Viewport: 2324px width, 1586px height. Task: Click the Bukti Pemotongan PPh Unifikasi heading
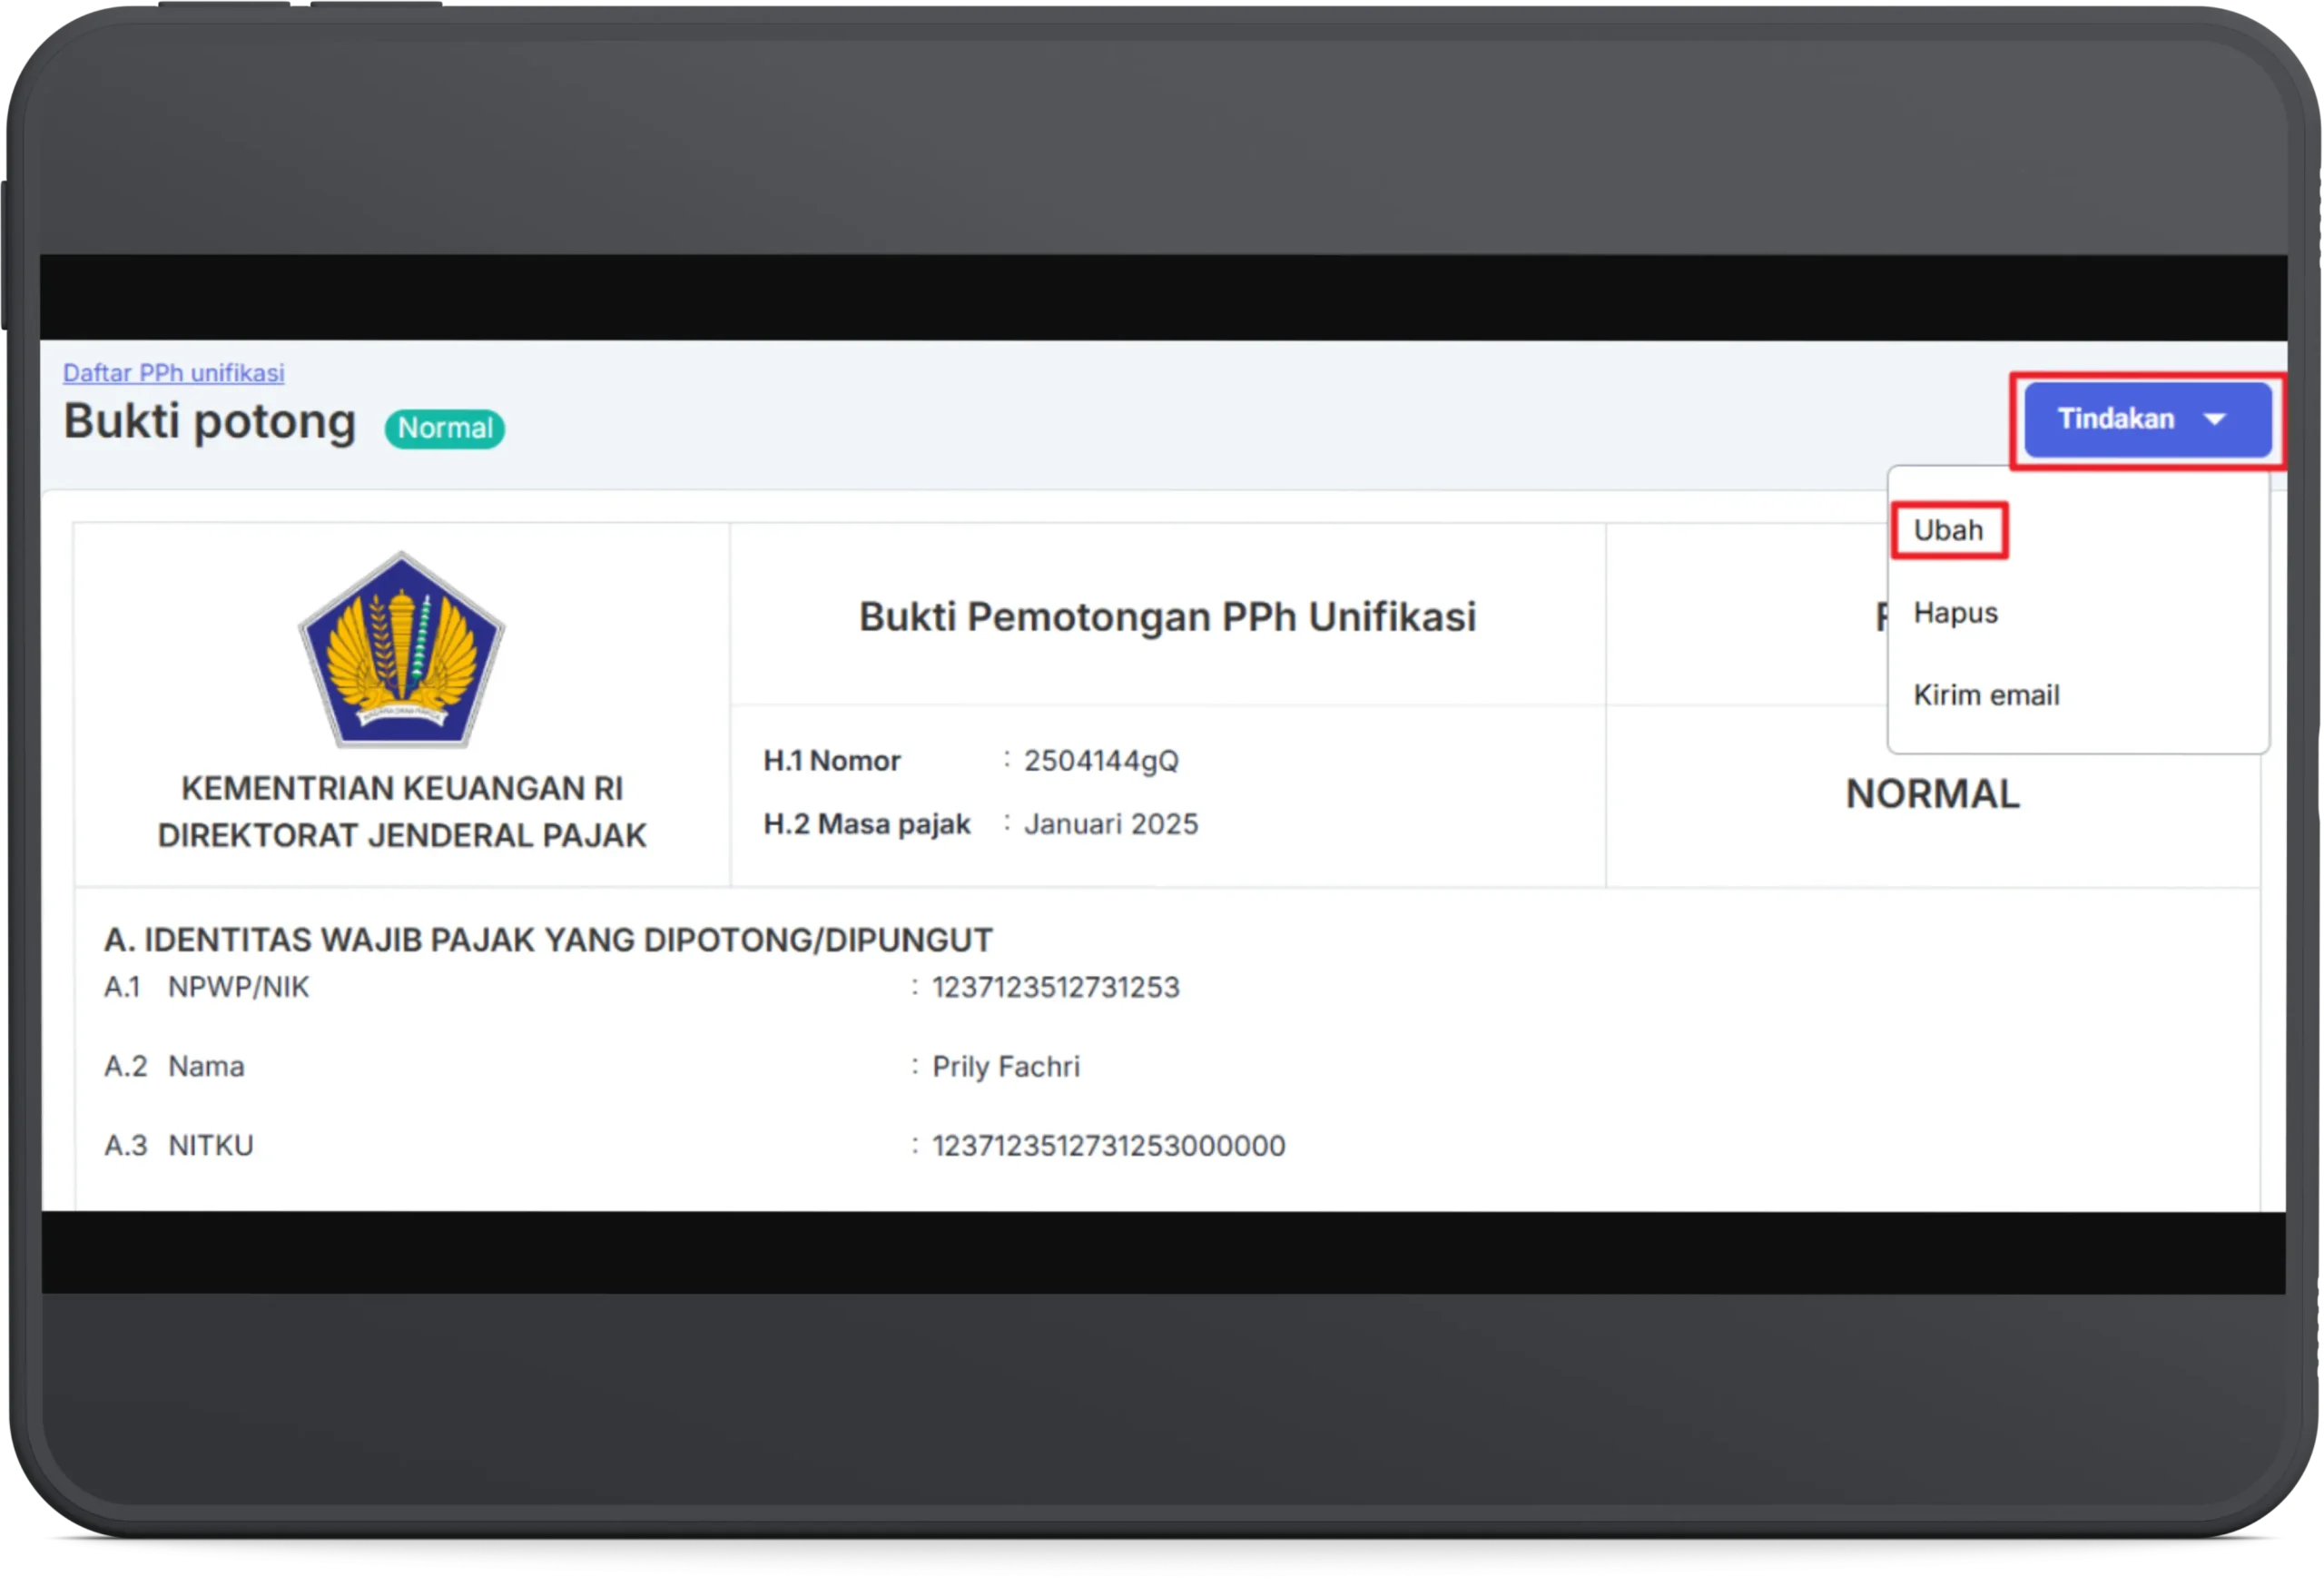click(1167, 617)
